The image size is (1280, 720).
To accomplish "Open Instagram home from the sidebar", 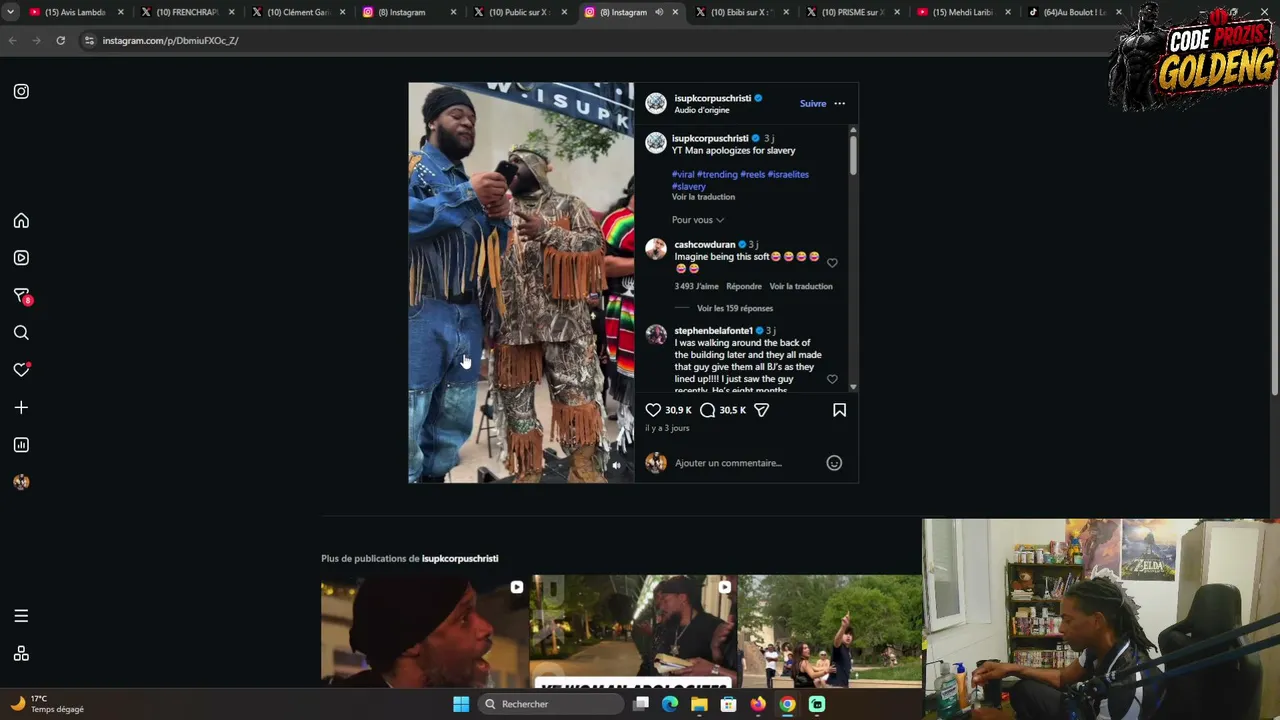I will pos(21,221).
